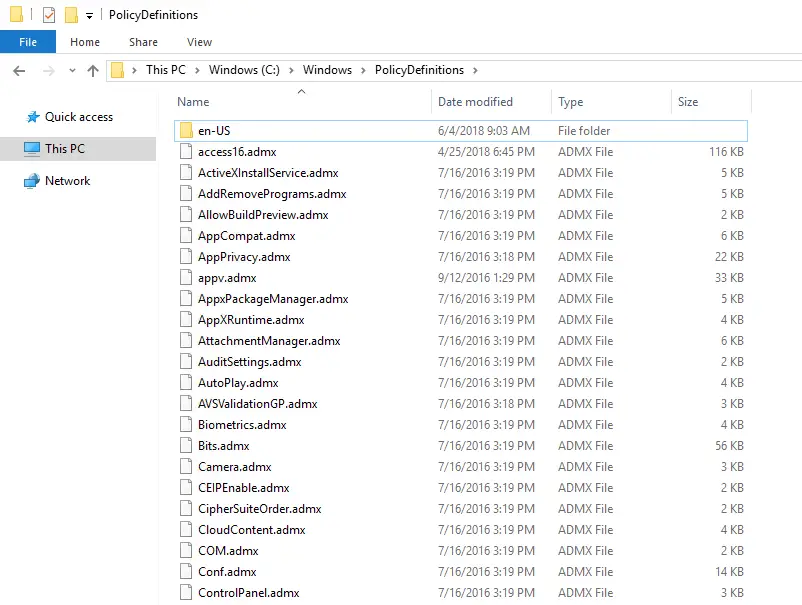Click the 4/25/2018 6:45 PM date cell
The height and width of the screenshot is (605, 802).
click(x=486, y=152)
